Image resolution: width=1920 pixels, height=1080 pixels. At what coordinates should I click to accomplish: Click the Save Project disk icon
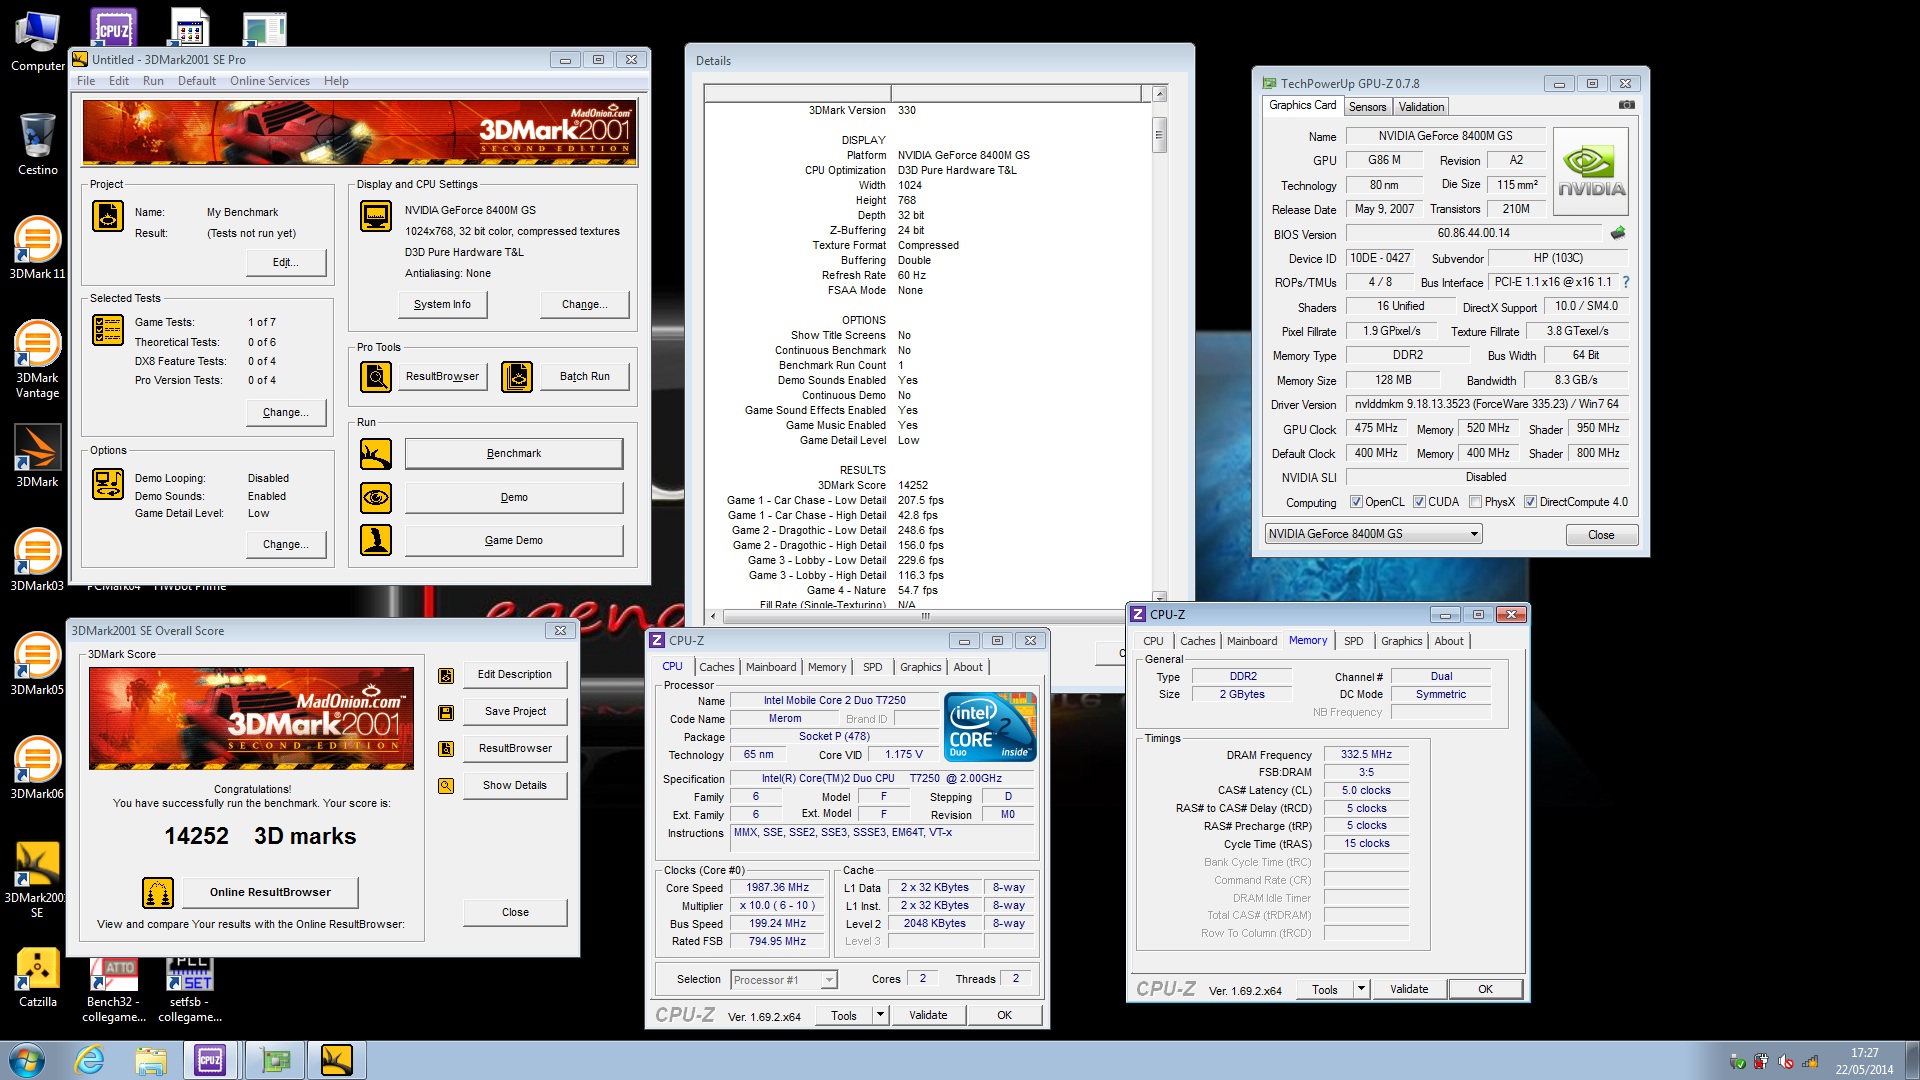[446, 713]
